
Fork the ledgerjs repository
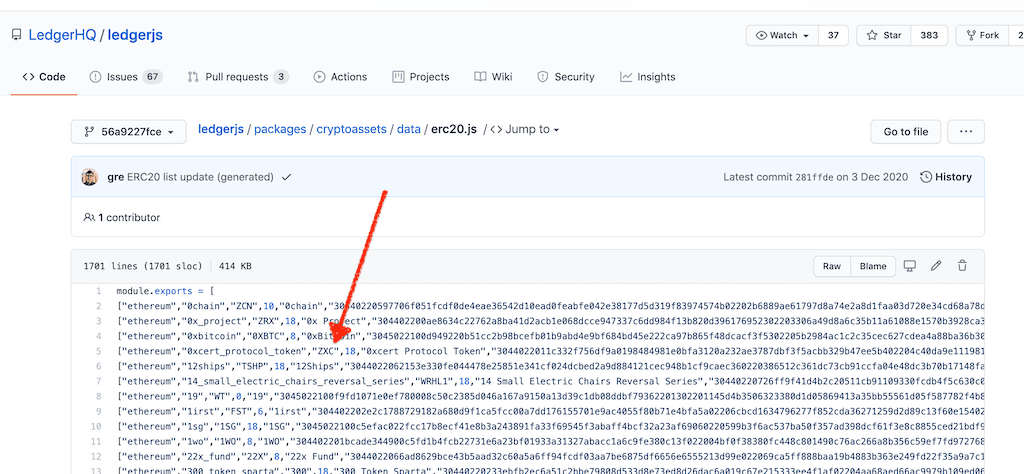[983, 35]
